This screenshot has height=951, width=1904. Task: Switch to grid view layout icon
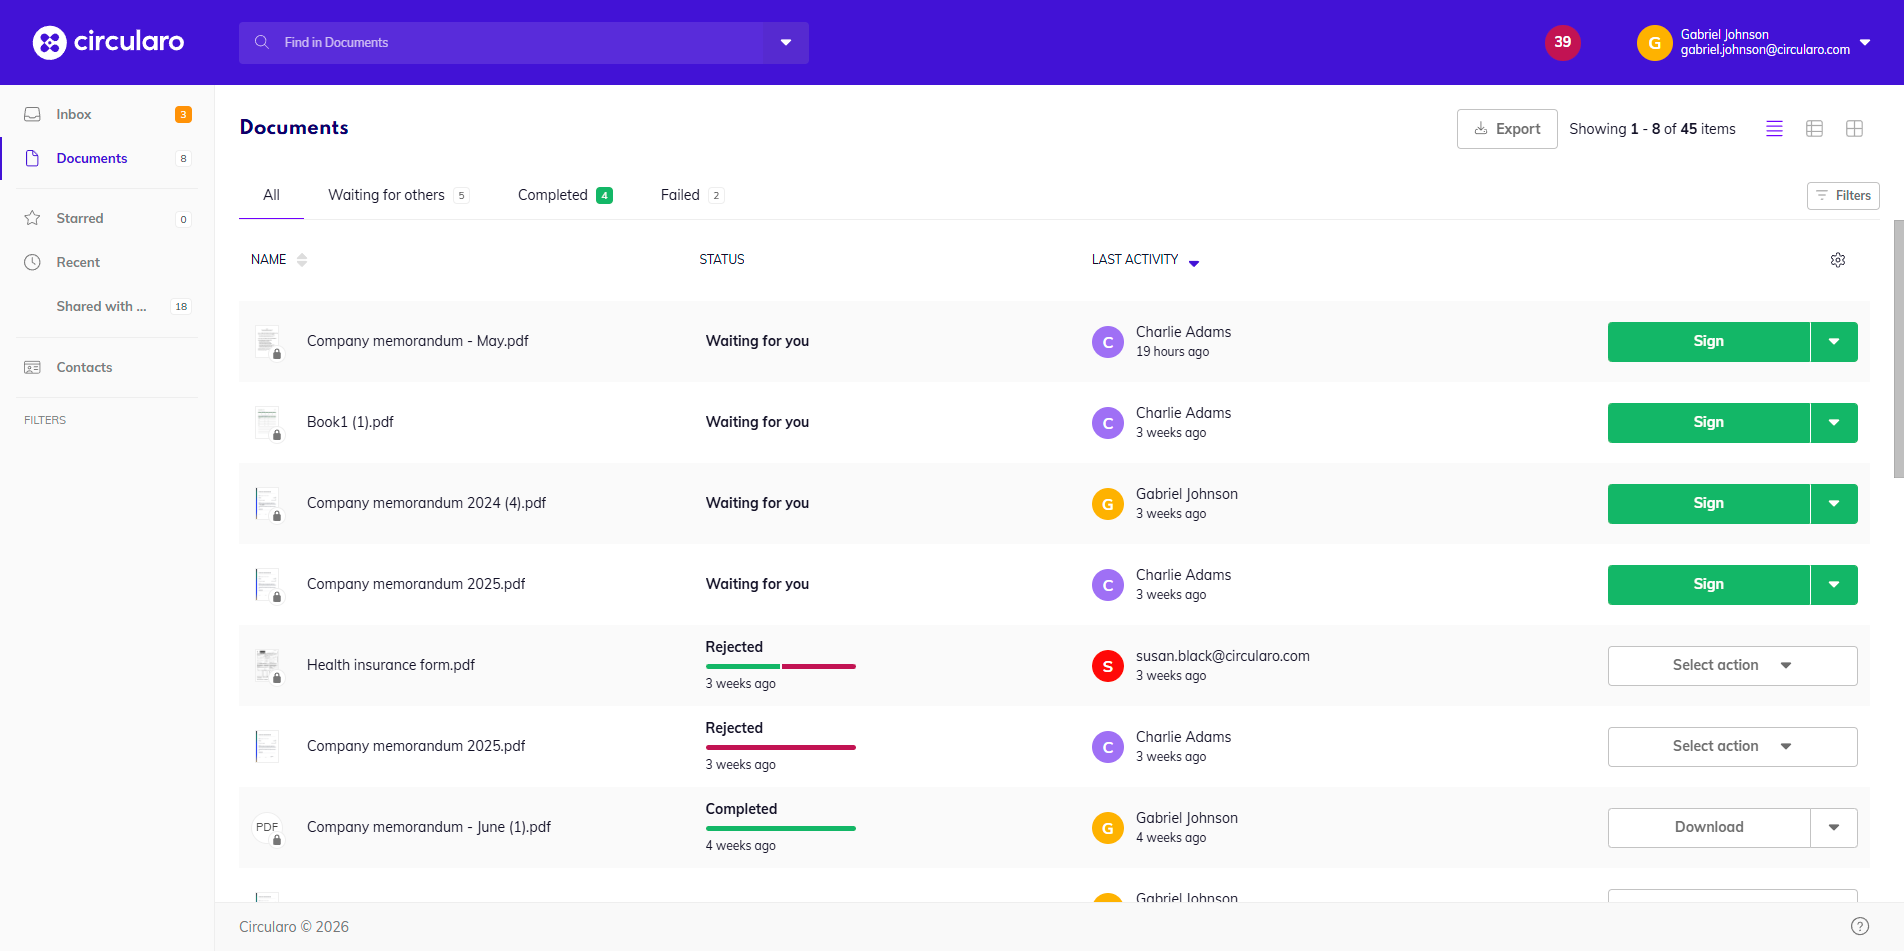tap(1854, 129)
